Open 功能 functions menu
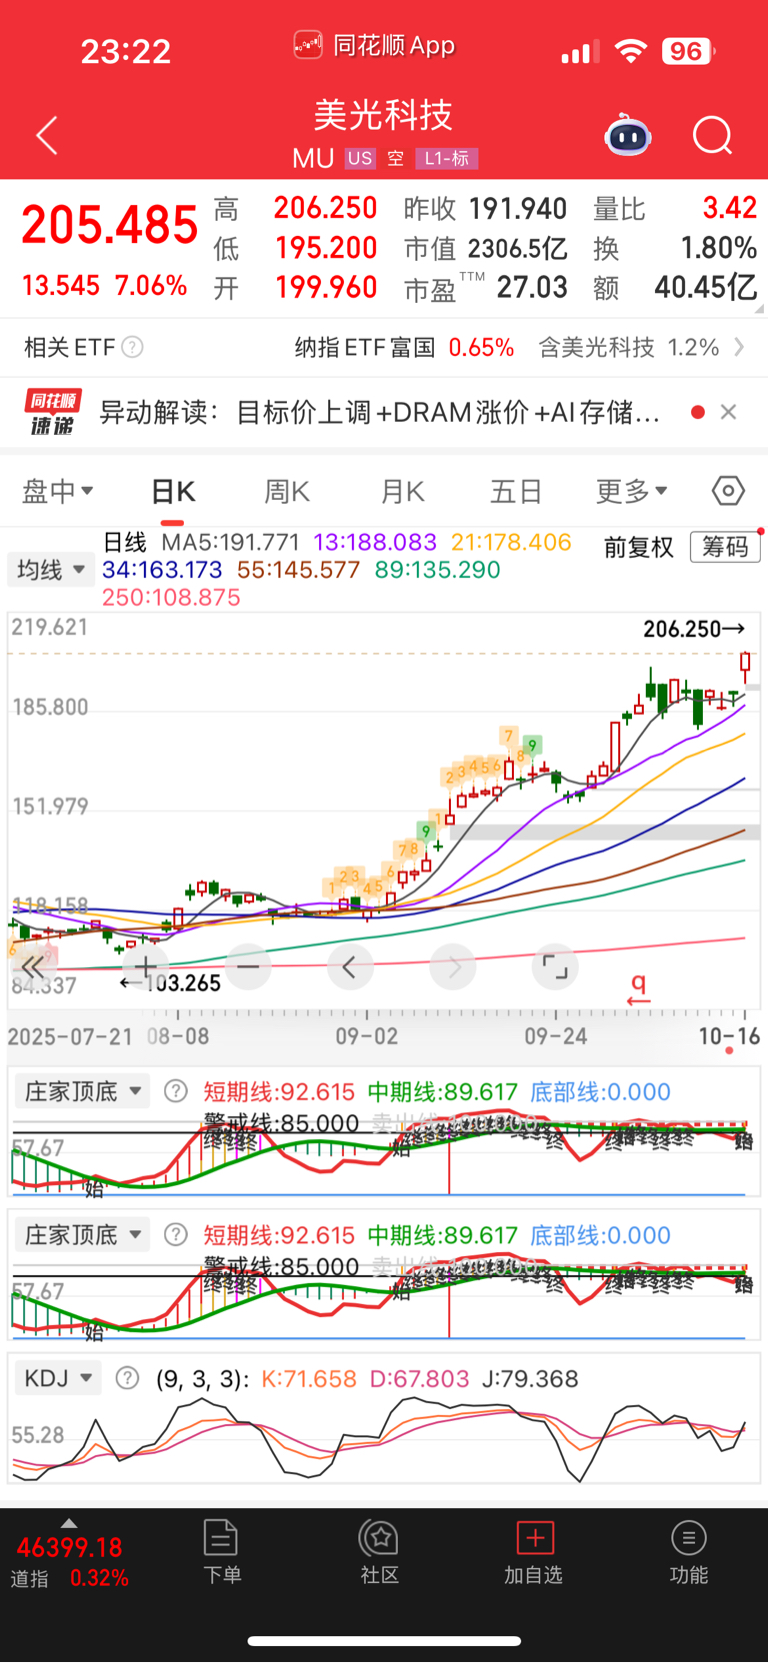The width and height of the screenshot is (768, 1663). coord(688,1552)
